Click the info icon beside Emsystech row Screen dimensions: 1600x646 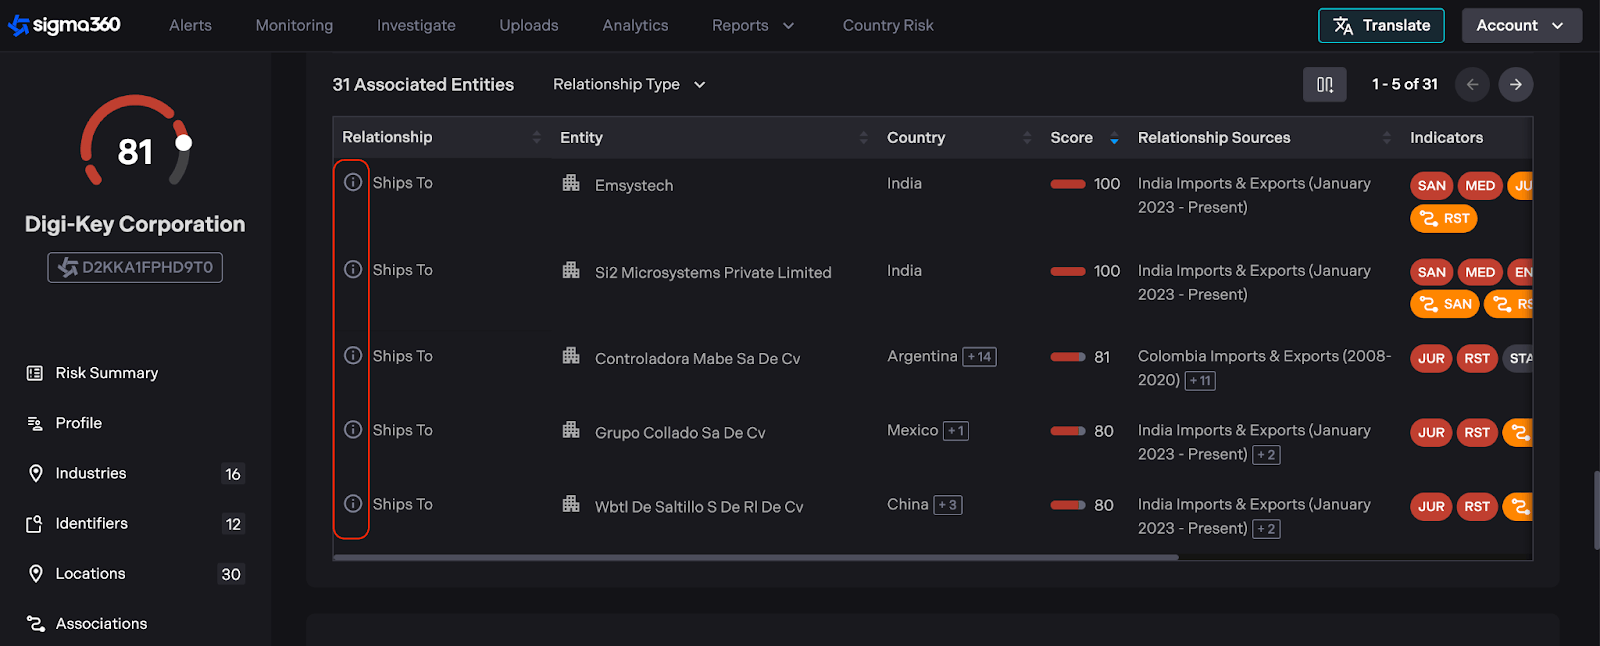[353, 182]
